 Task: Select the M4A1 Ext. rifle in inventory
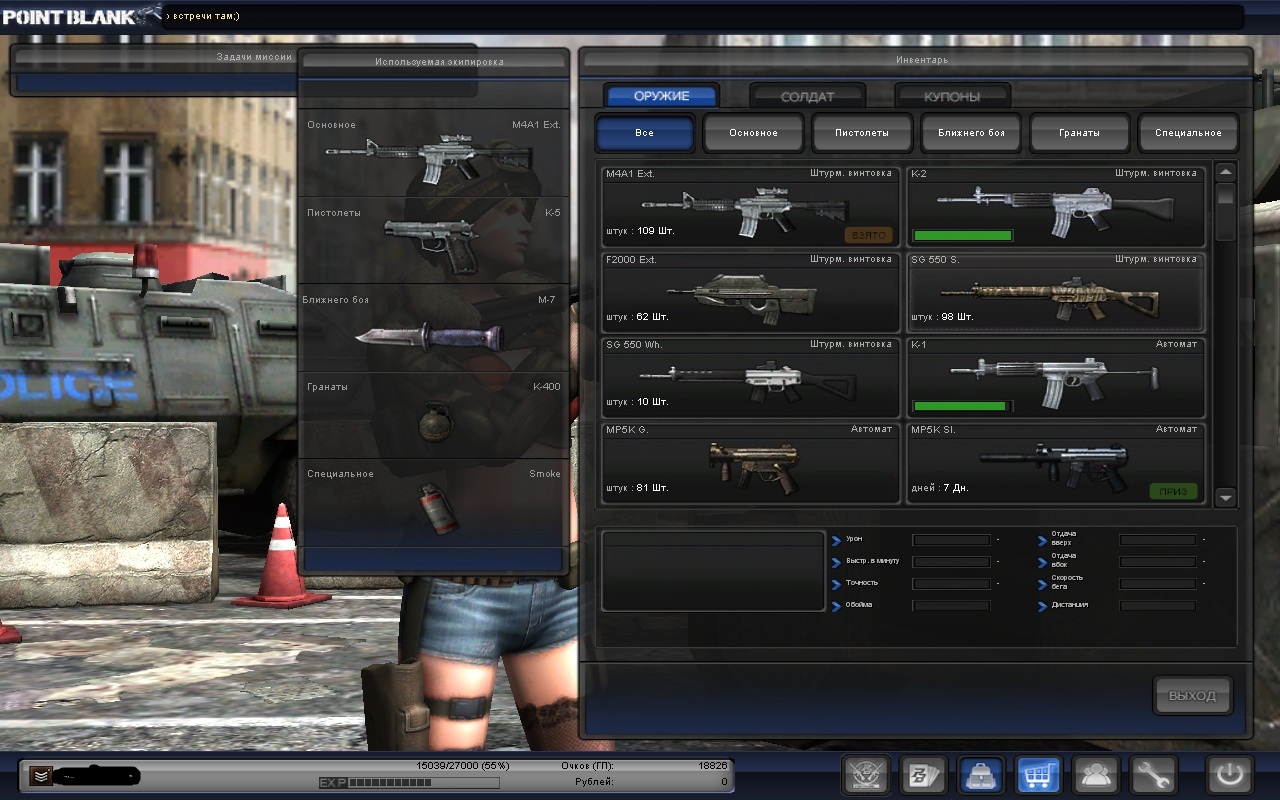pyautogui.click(x=751, y=206)
